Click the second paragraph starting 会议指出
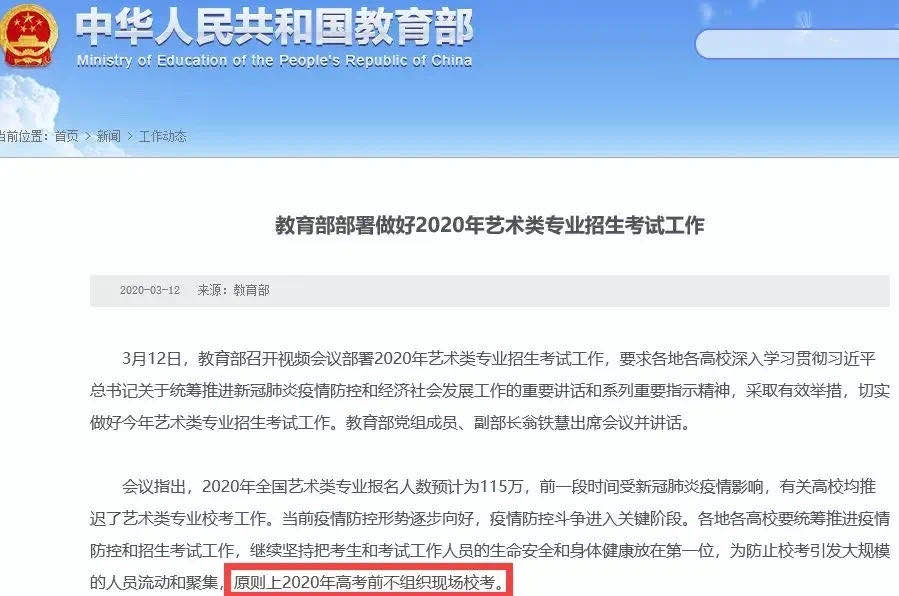The width and height of the screenshot is (899, 596). [x=490, y=535]
